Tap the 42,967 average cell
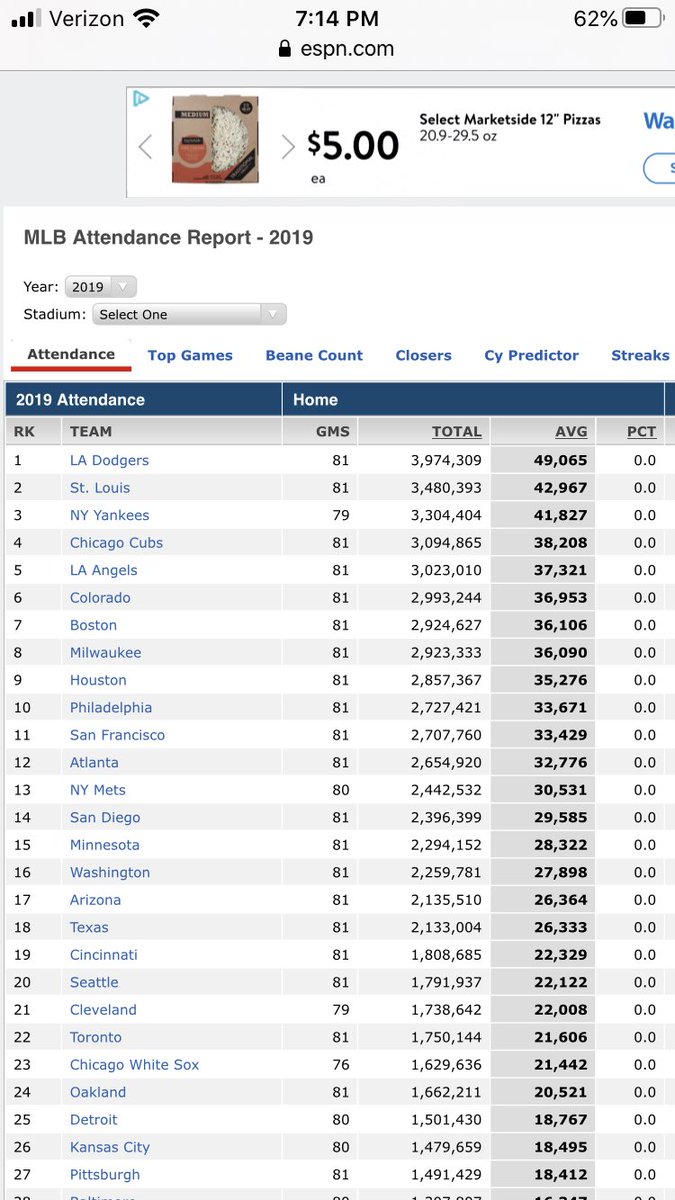Image resolution: width=675 pixels, height=1200 pixels. 562,488
